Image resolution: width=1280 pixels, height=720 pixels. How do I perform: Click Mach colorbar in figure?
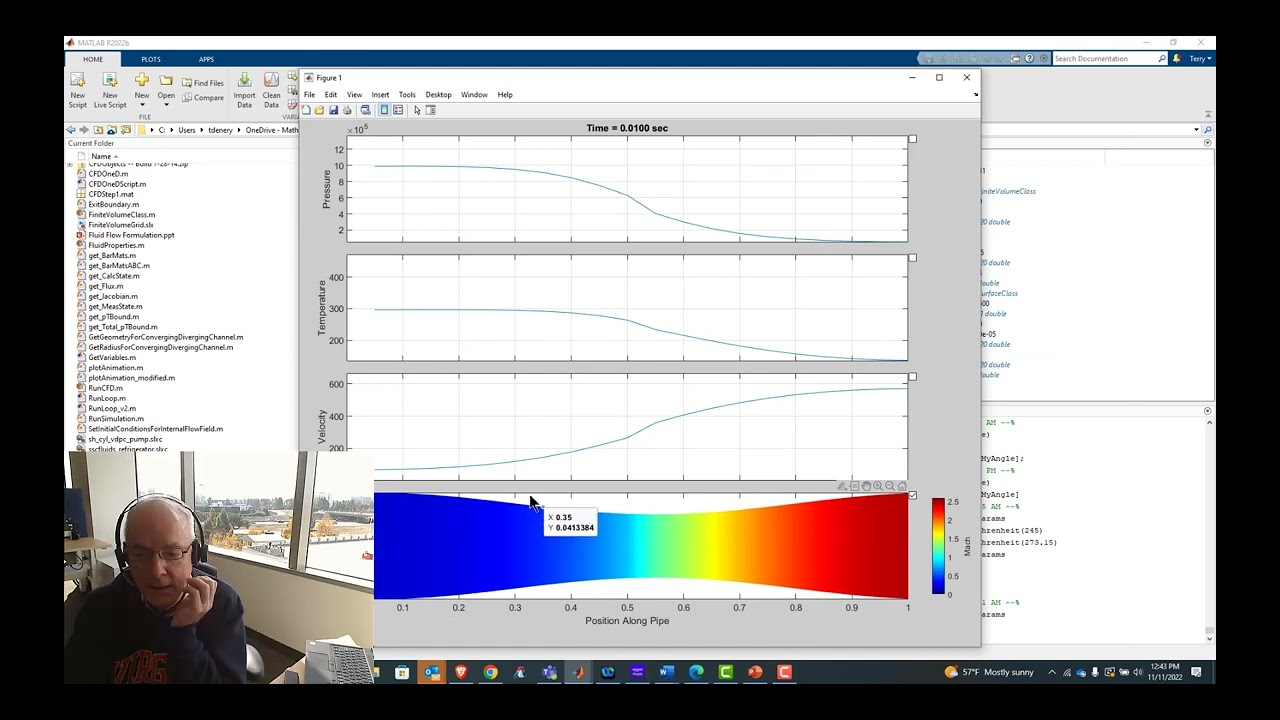(938, 547)
